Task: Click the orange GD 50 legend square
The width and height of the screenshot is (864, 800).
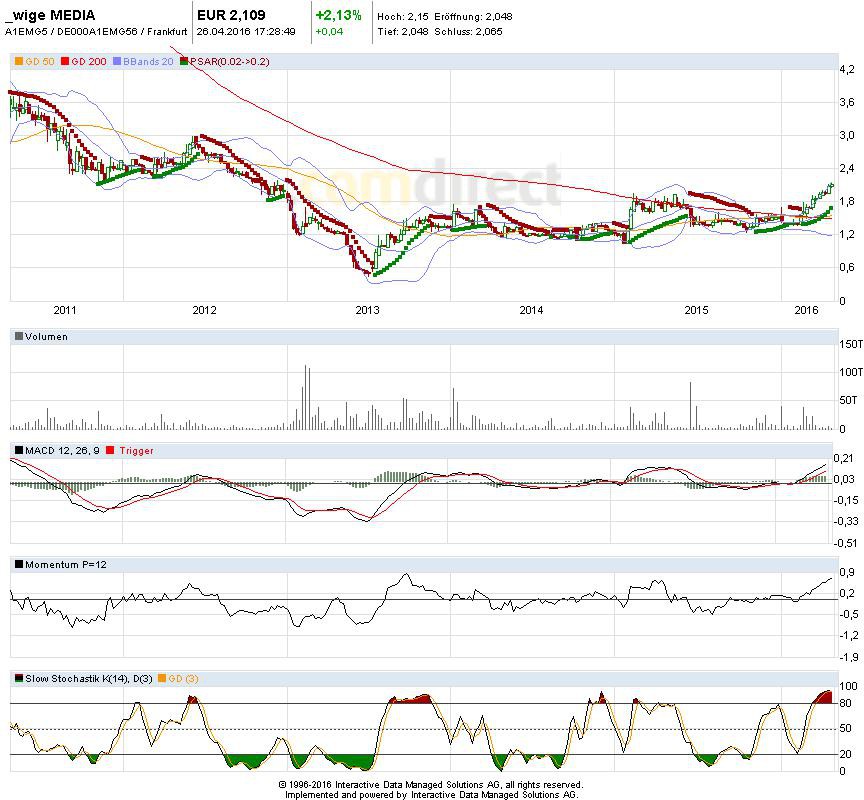Action: (18, 62)
